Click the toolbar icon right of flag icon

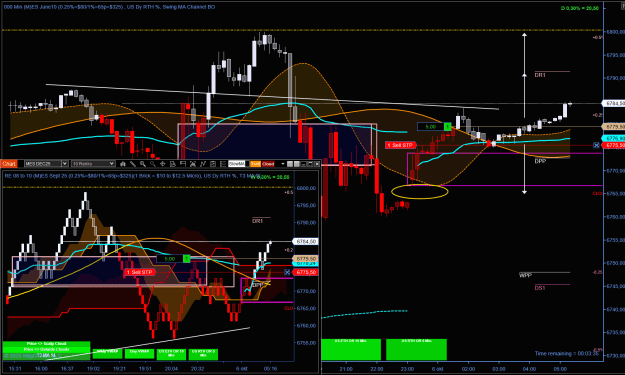(x=193, y=164)
